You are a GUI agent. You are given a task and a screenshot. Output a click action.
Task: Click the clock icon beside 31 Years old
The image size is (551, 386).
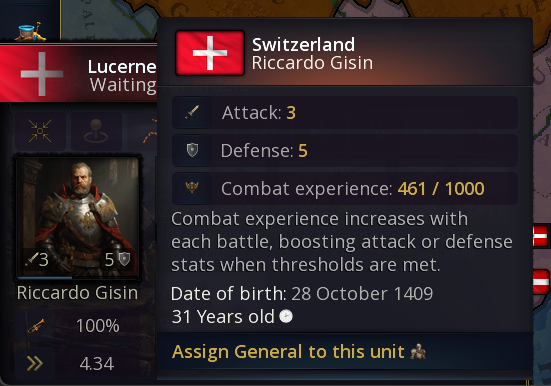286,316
